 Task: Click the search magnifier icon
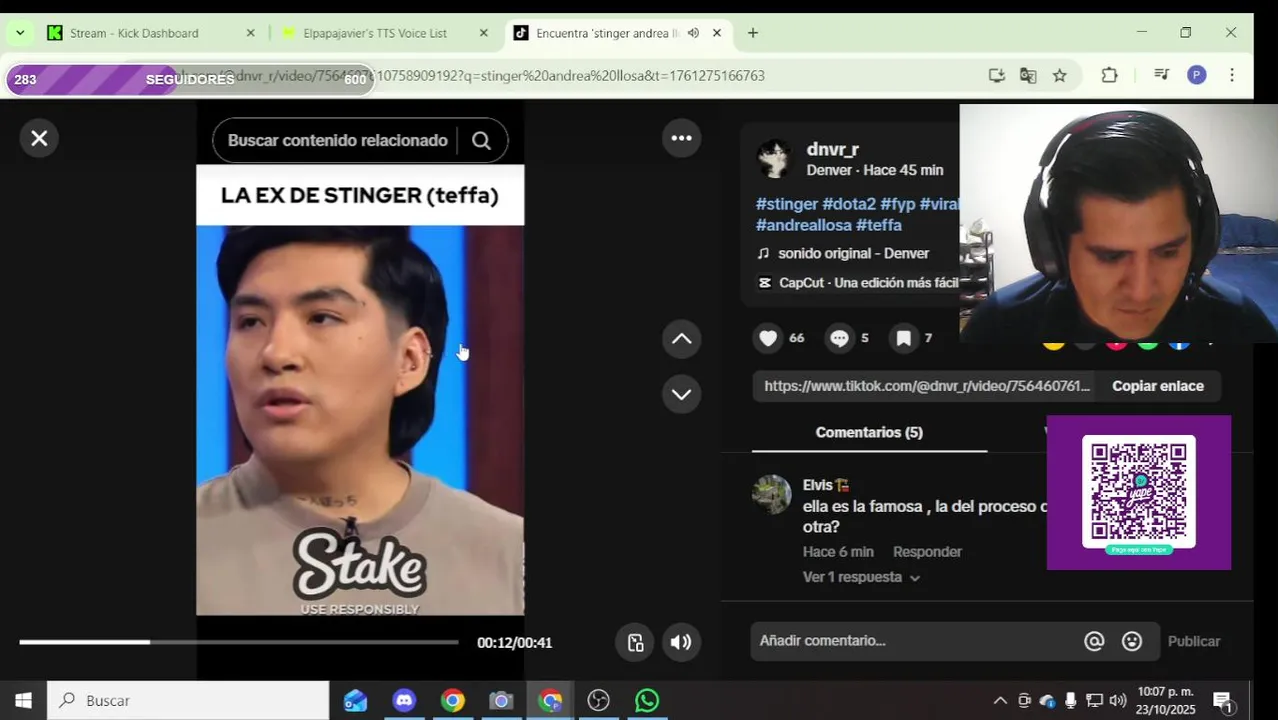481,141
